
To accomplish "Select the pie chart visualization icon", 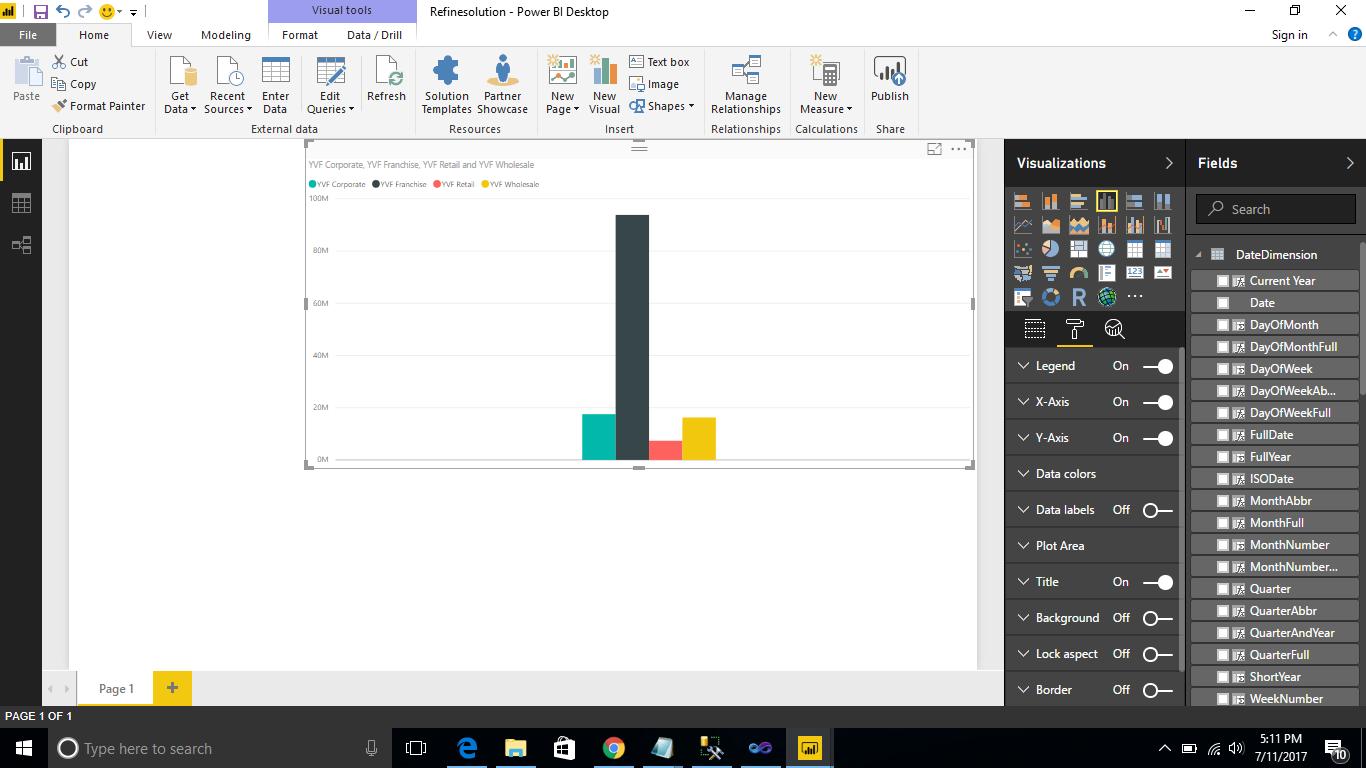I will 1051,249.
